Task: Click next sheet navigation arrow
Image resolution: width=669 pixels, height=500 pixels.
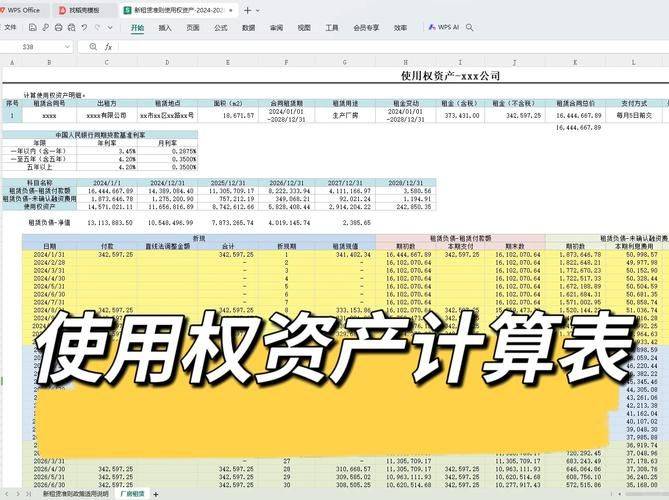Action: [17, 494]
